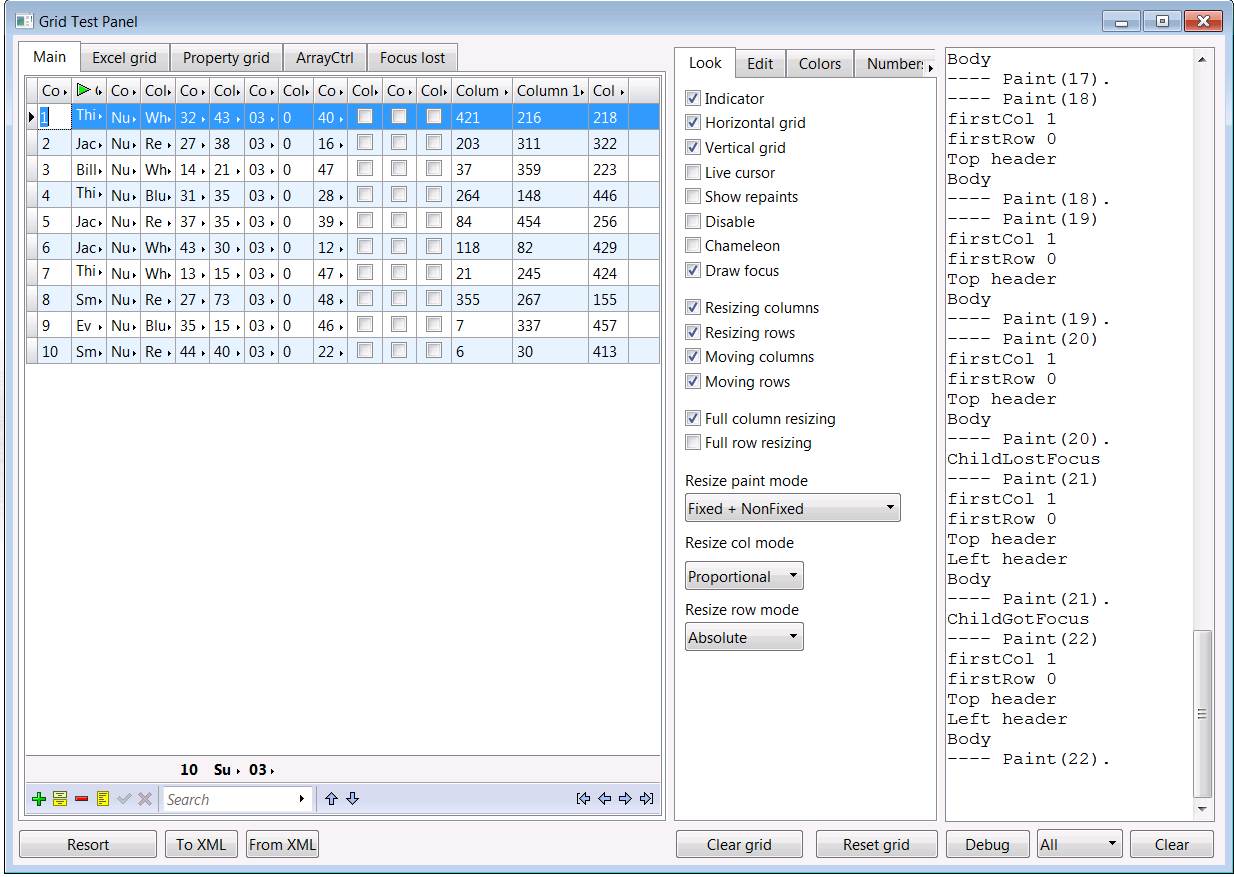Toggle the Full row resizing checkbox
The width and height of the screenshot is (1234, 877).
point(693,443)
